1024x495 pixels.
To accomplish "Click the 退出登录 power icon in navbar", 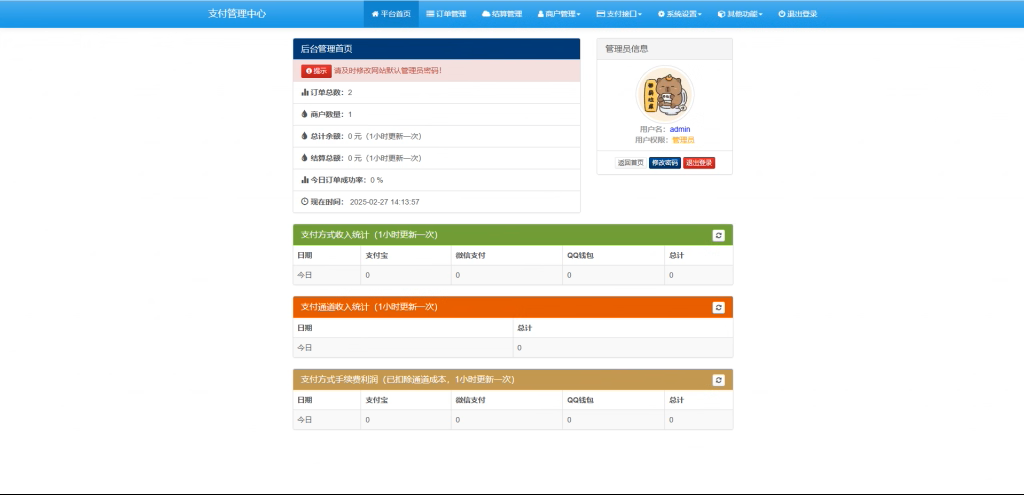I will [781, 14].
